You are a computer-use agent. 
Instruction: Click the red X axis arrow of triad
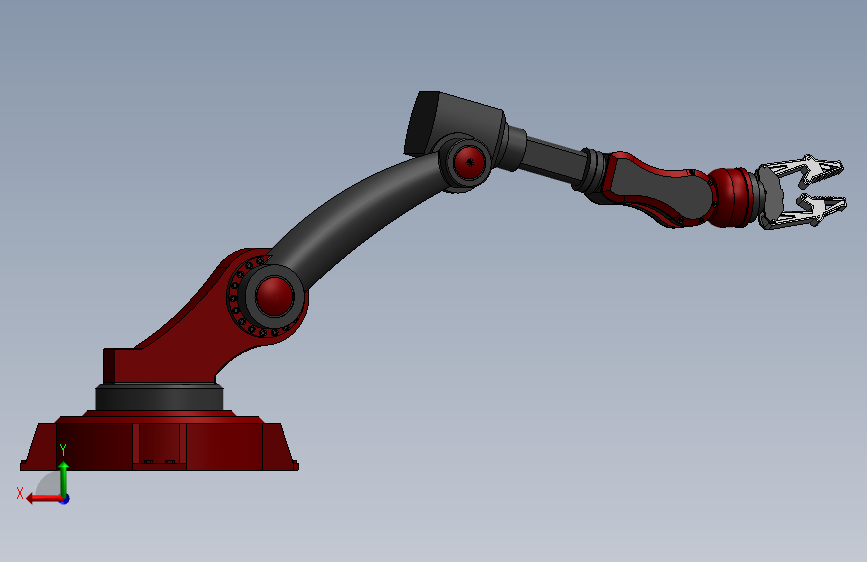(x=43, y=499)
